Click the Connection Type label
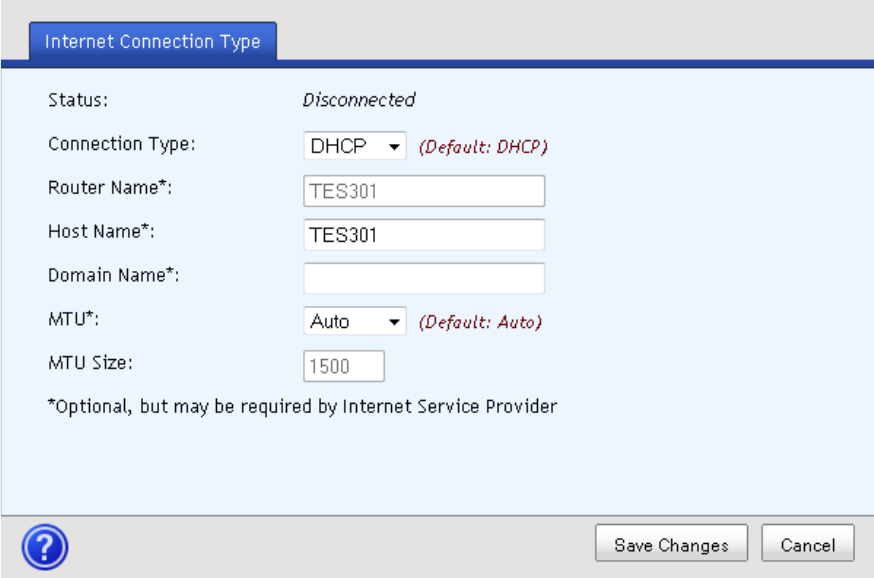The height and width of the screenshot is (578, 874). click(121, 144)
